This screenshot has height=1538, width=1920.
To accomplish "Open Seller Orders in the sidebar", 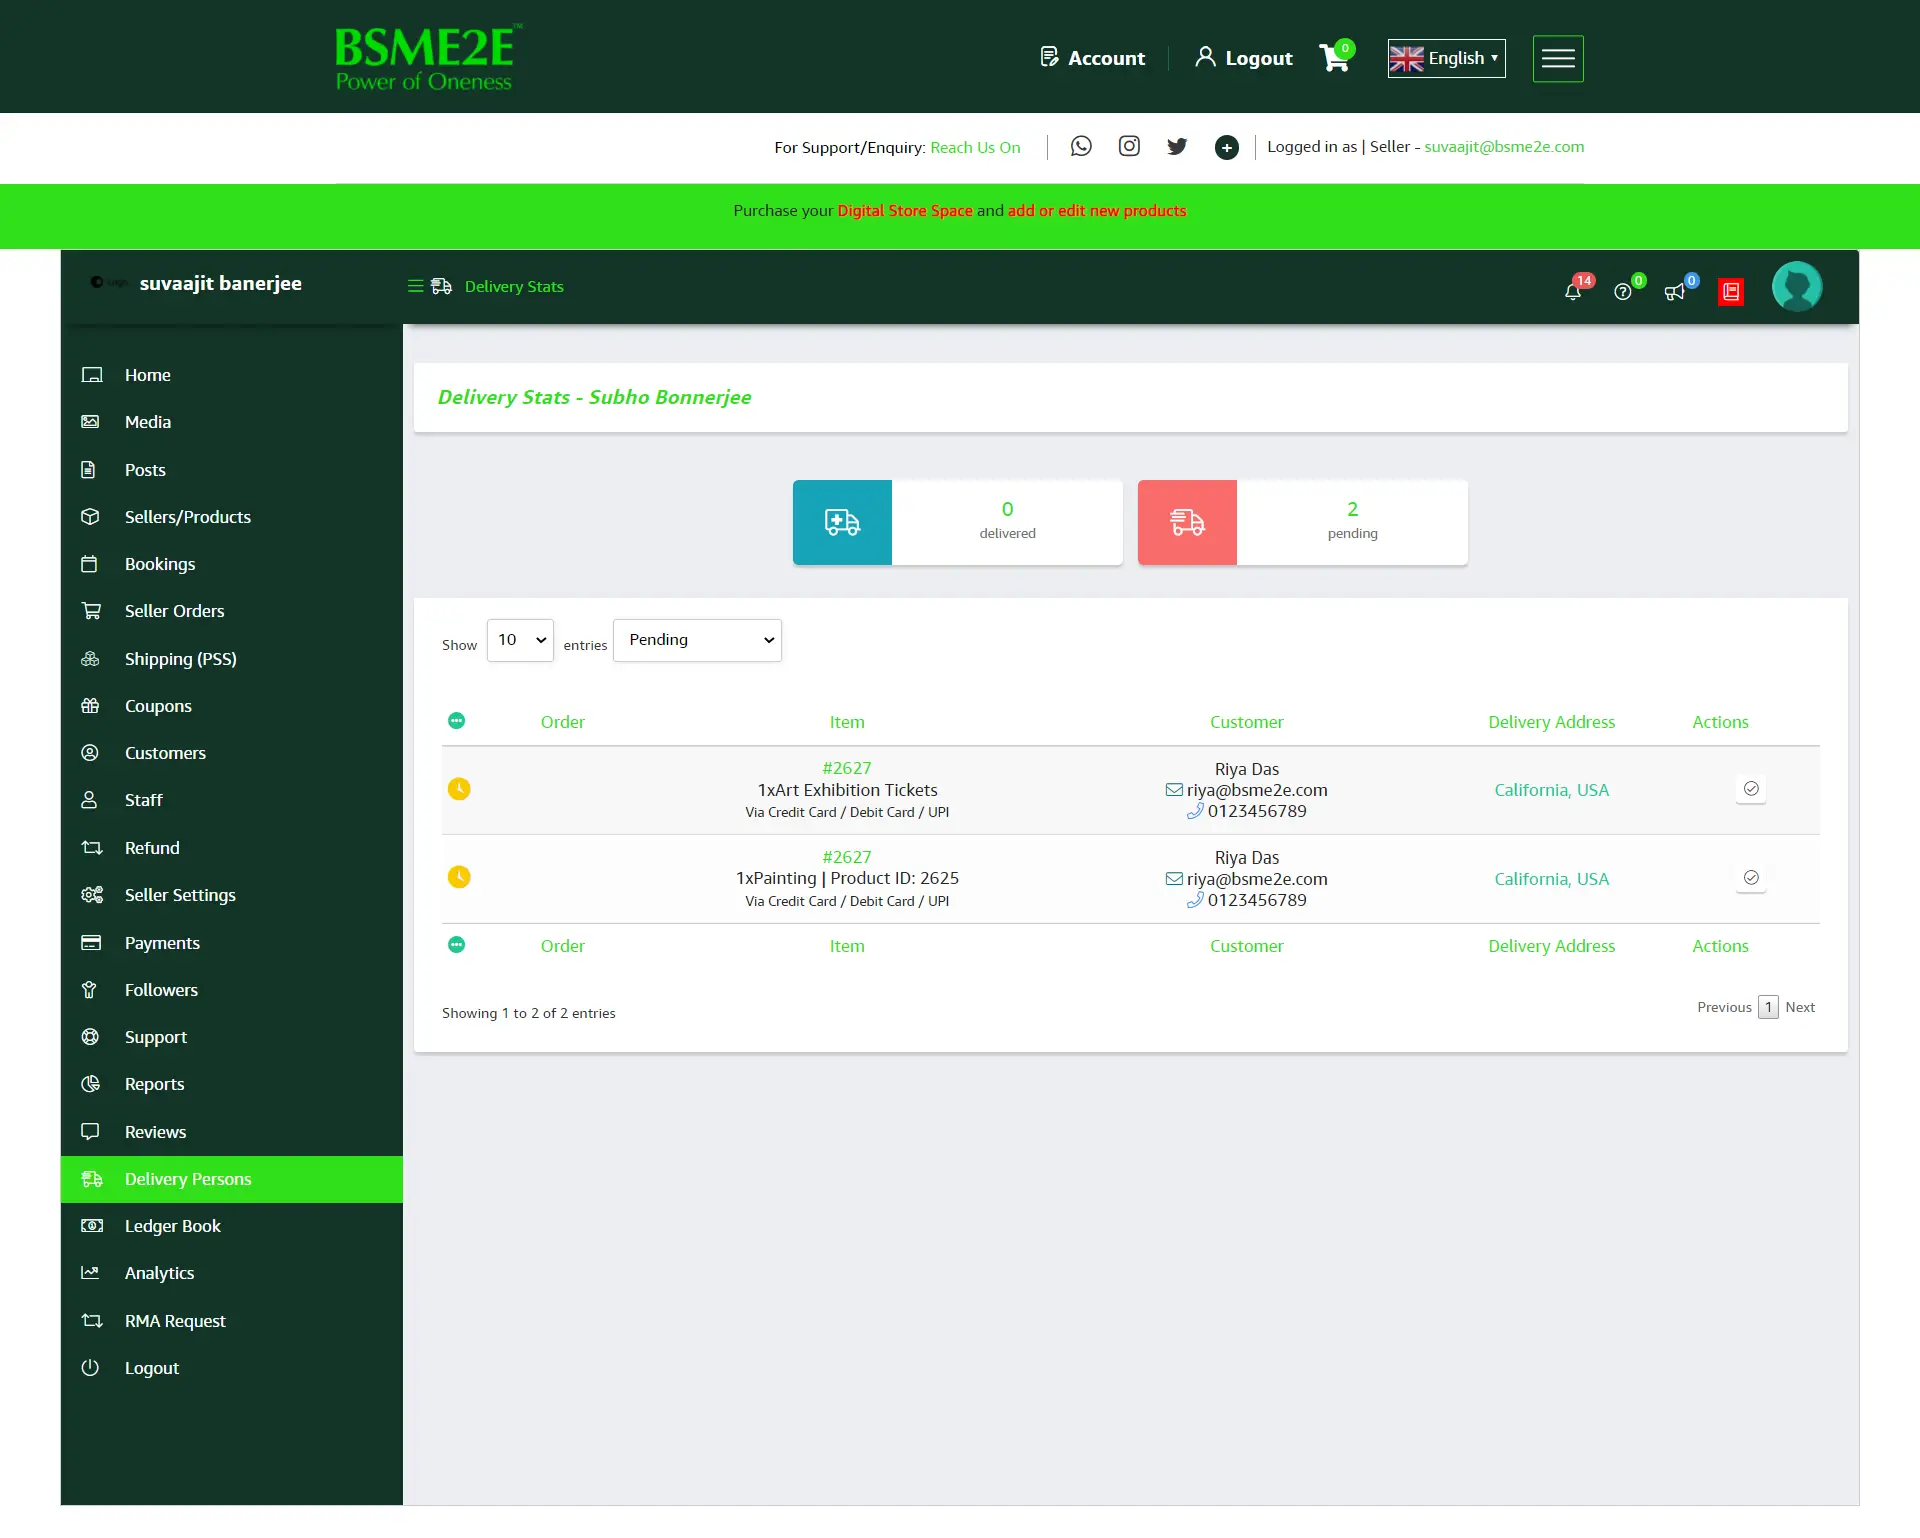I will (x=232, y=611).
